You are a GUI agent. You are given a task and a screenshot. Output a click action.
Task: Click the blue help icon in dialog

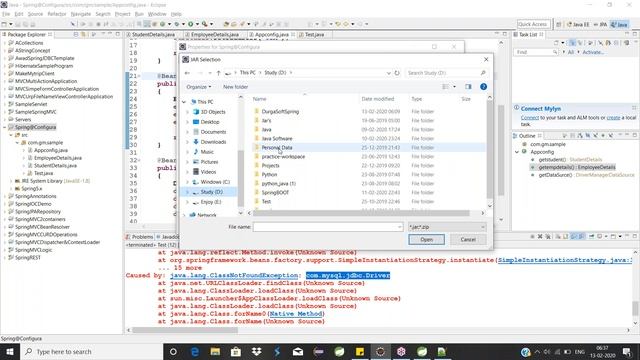click(x=483, y=87)
